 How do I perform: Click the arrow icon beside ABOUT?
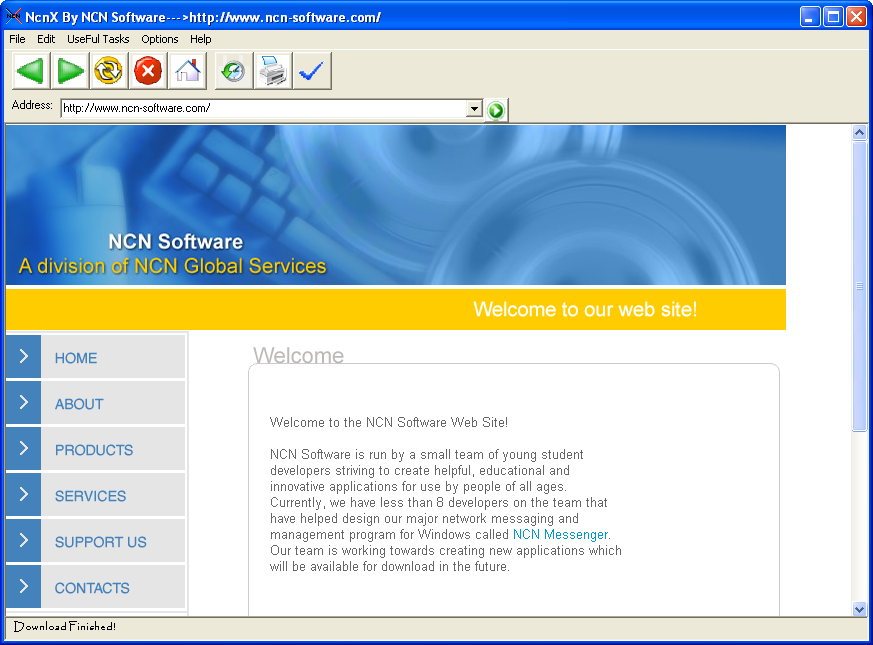(x=23, y=403)
